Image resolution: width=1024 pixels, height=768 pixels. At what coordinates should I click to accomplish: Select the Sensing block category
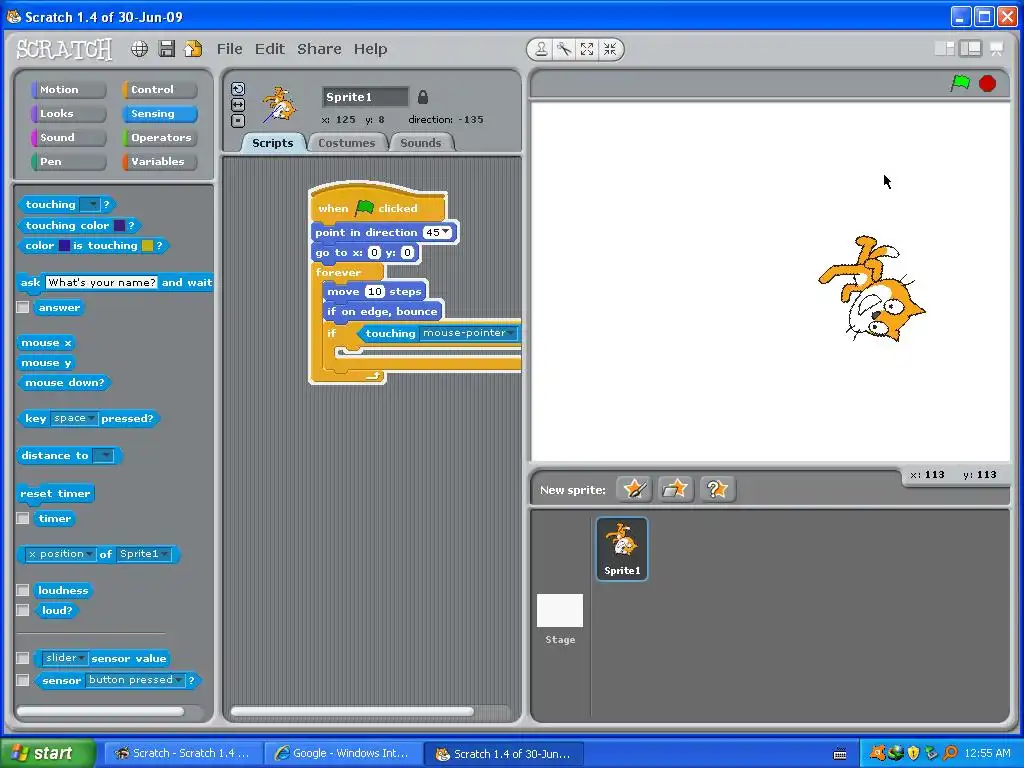click(159, 114)
